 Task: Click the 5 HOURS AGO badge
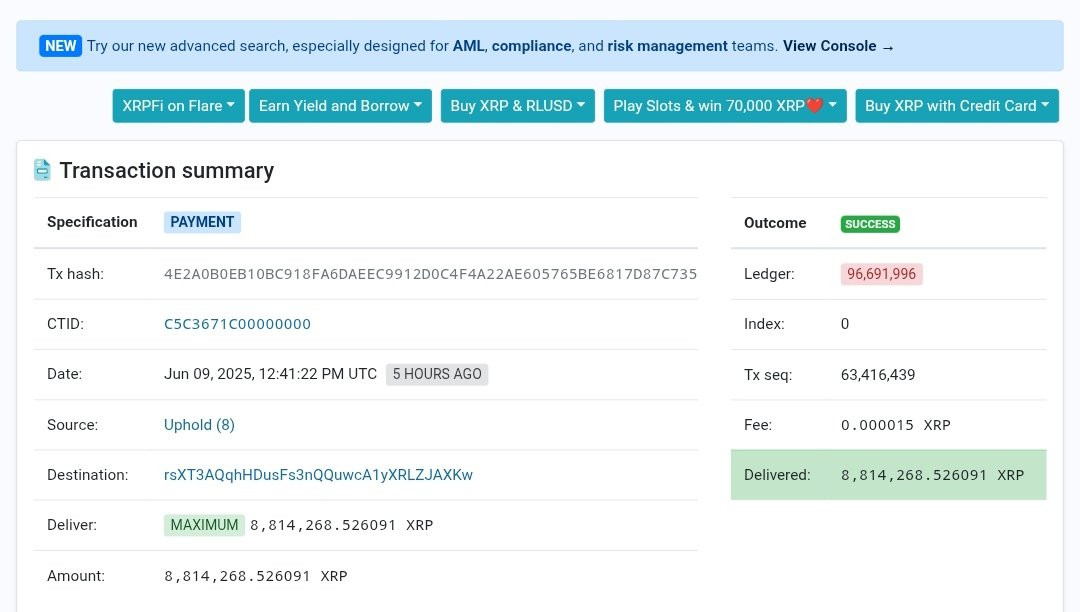pyautogui.click(x=437, y=374)
